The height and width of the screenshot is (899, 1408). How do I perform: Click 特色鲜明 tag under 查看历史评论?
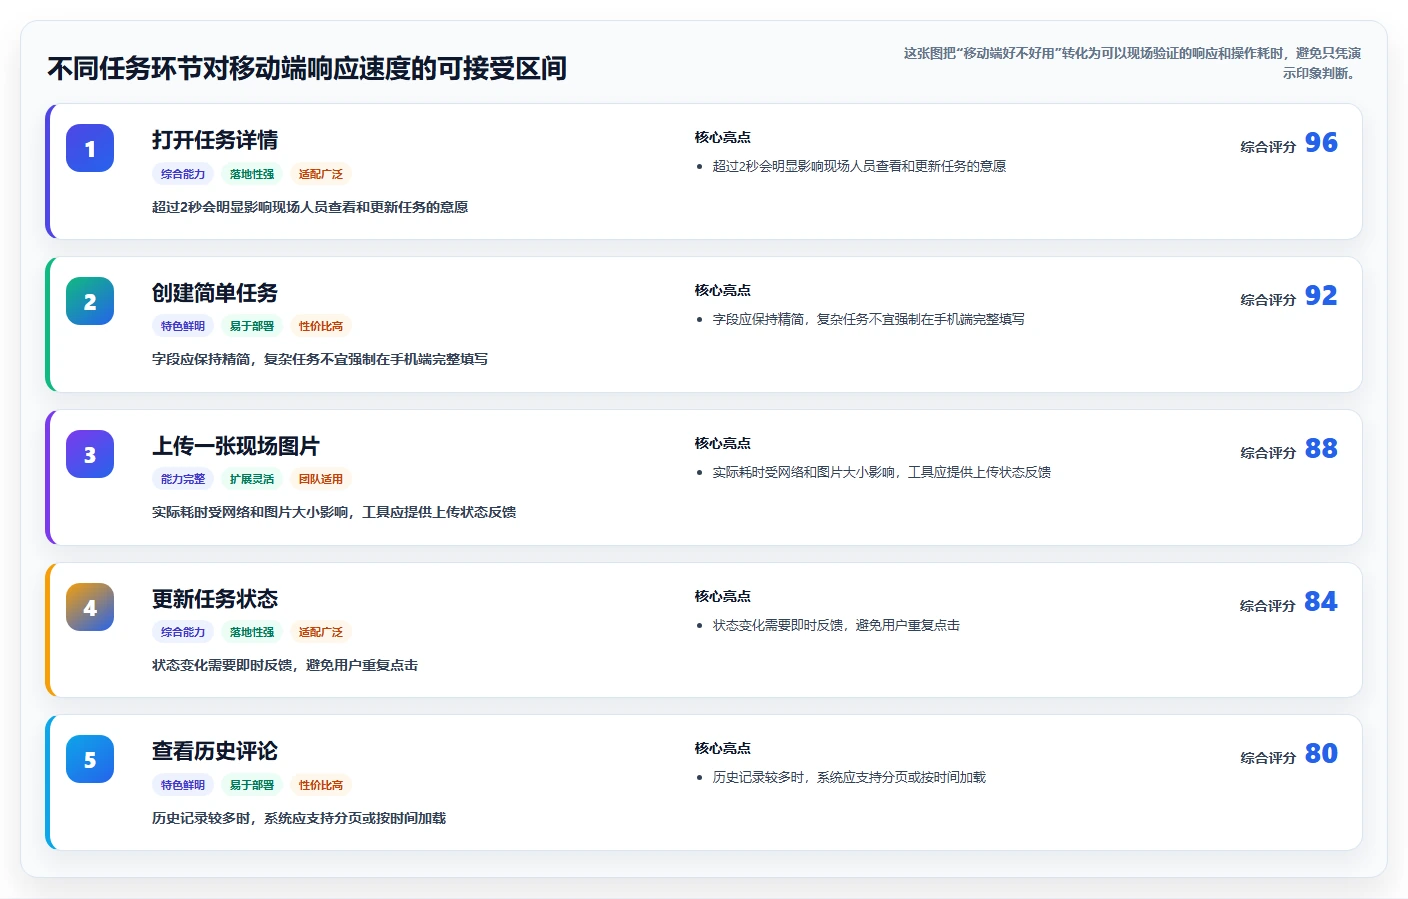point(183,785)
